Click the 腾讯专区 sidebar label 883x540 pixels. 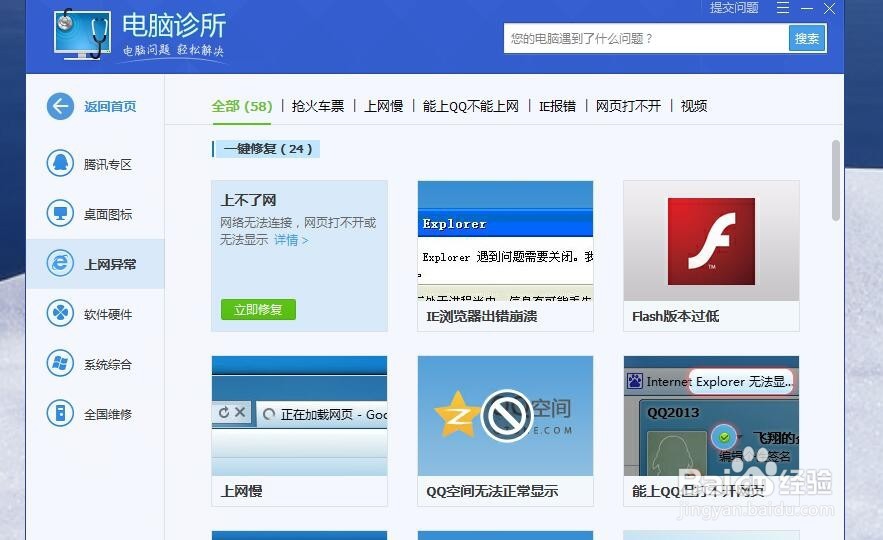coord(108,164)
